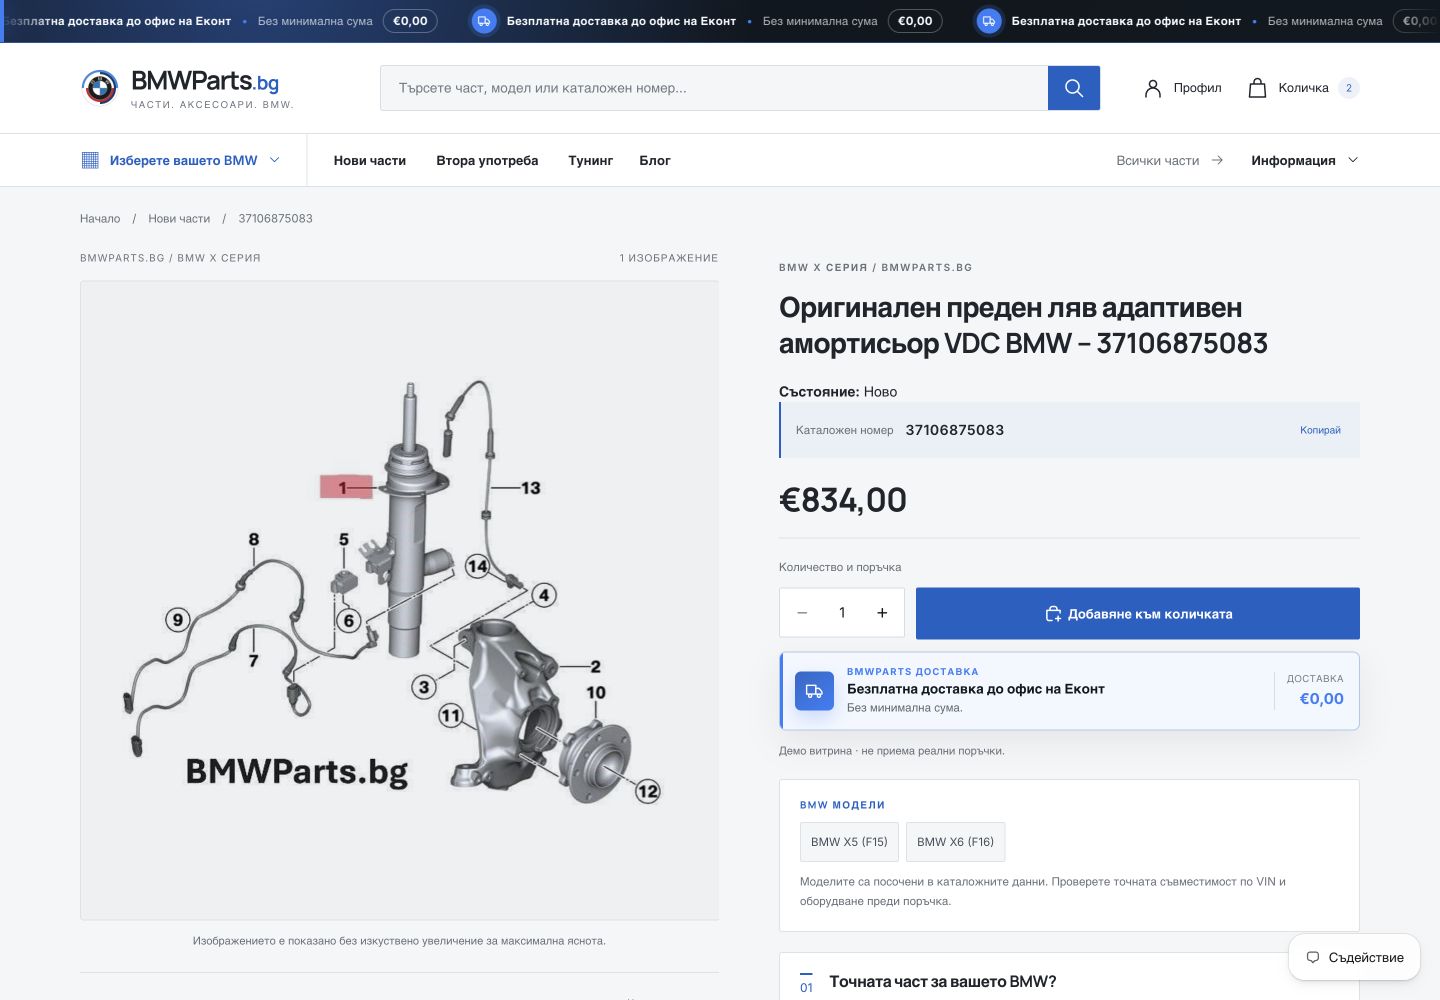Click the product title heading
The image size is (1440, 1000).
click(1023, 325)
